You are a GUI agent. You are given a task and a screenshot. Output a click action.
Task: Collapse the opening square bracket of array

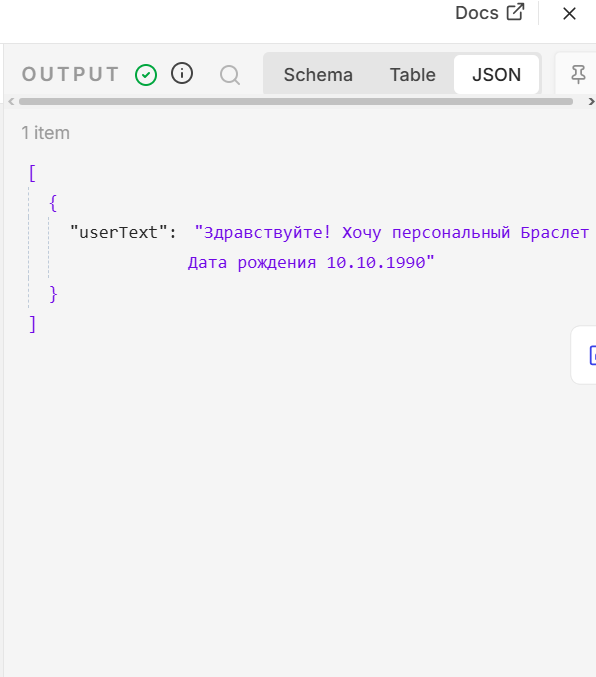32,173
